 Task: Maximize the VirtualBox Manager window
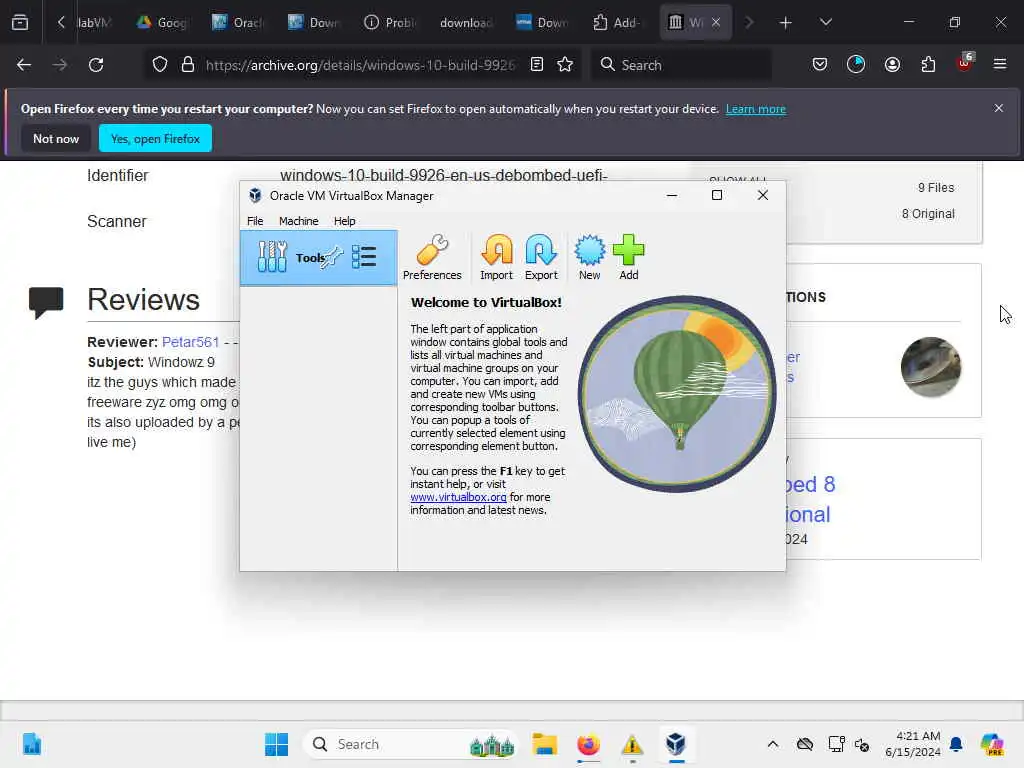(x=716, y=195)
